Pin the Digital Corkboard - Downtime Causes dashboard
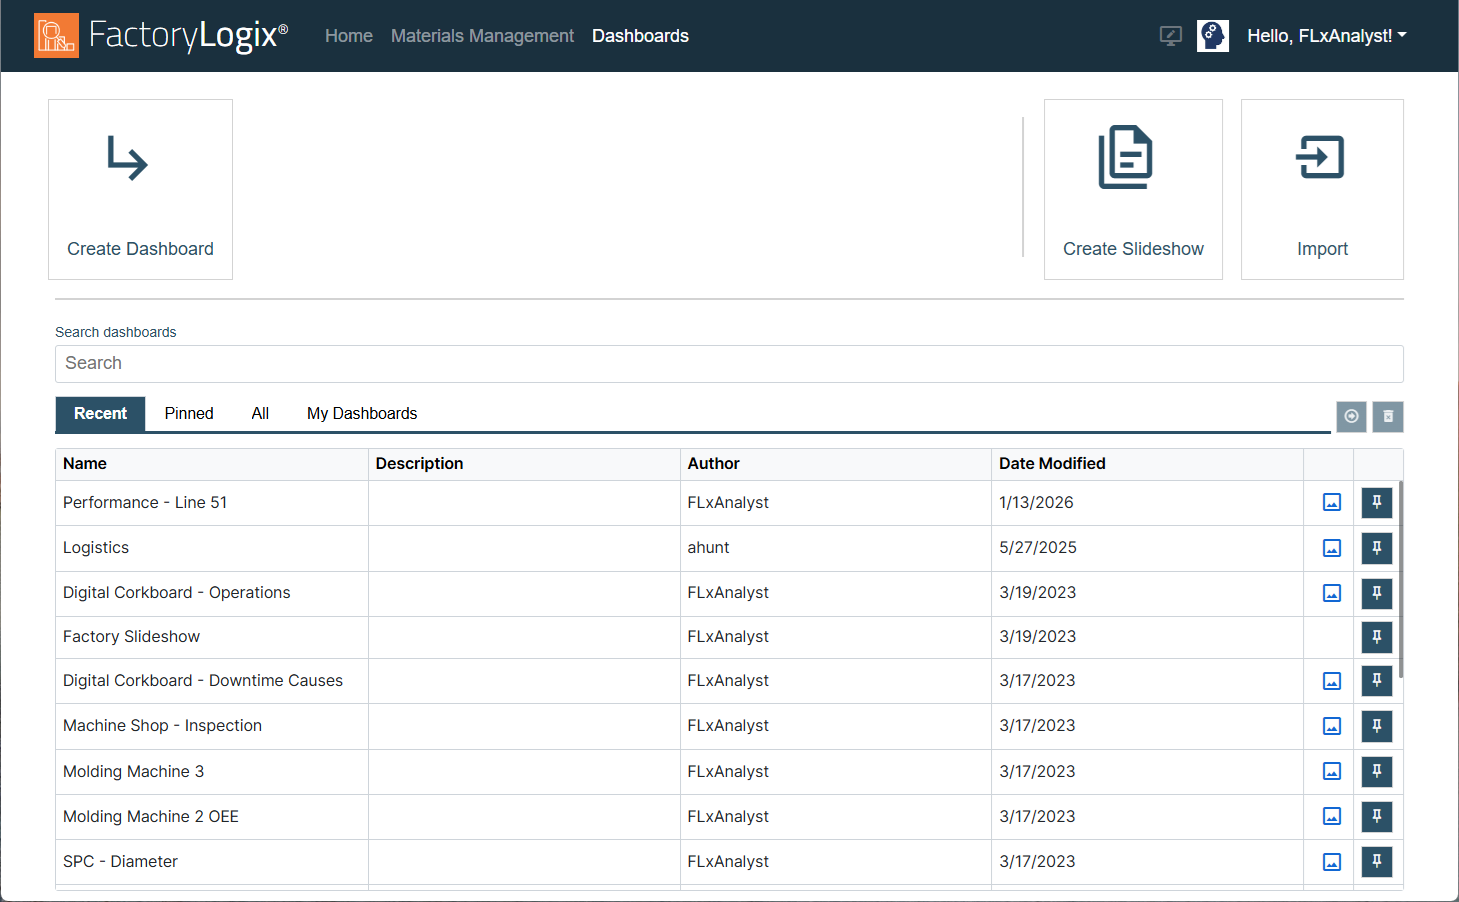The height and width of the screenshot is (902, 1459). [x=1376, y=680]
